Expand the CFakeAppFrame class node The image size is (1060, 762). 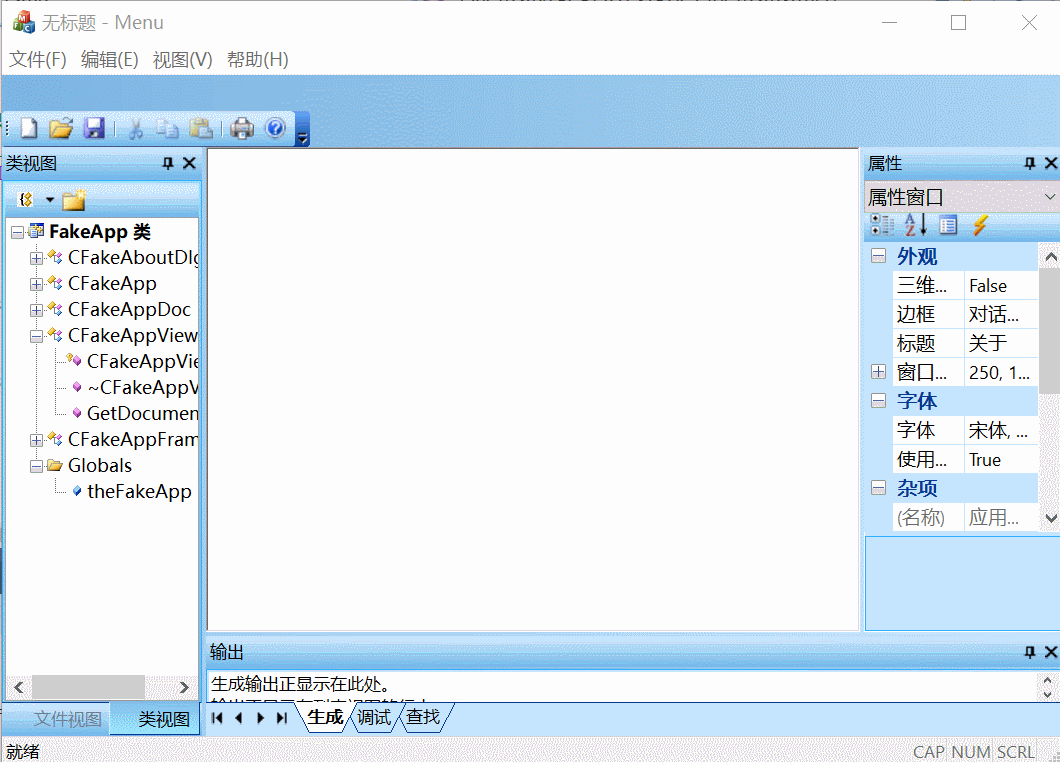(37, 440)
